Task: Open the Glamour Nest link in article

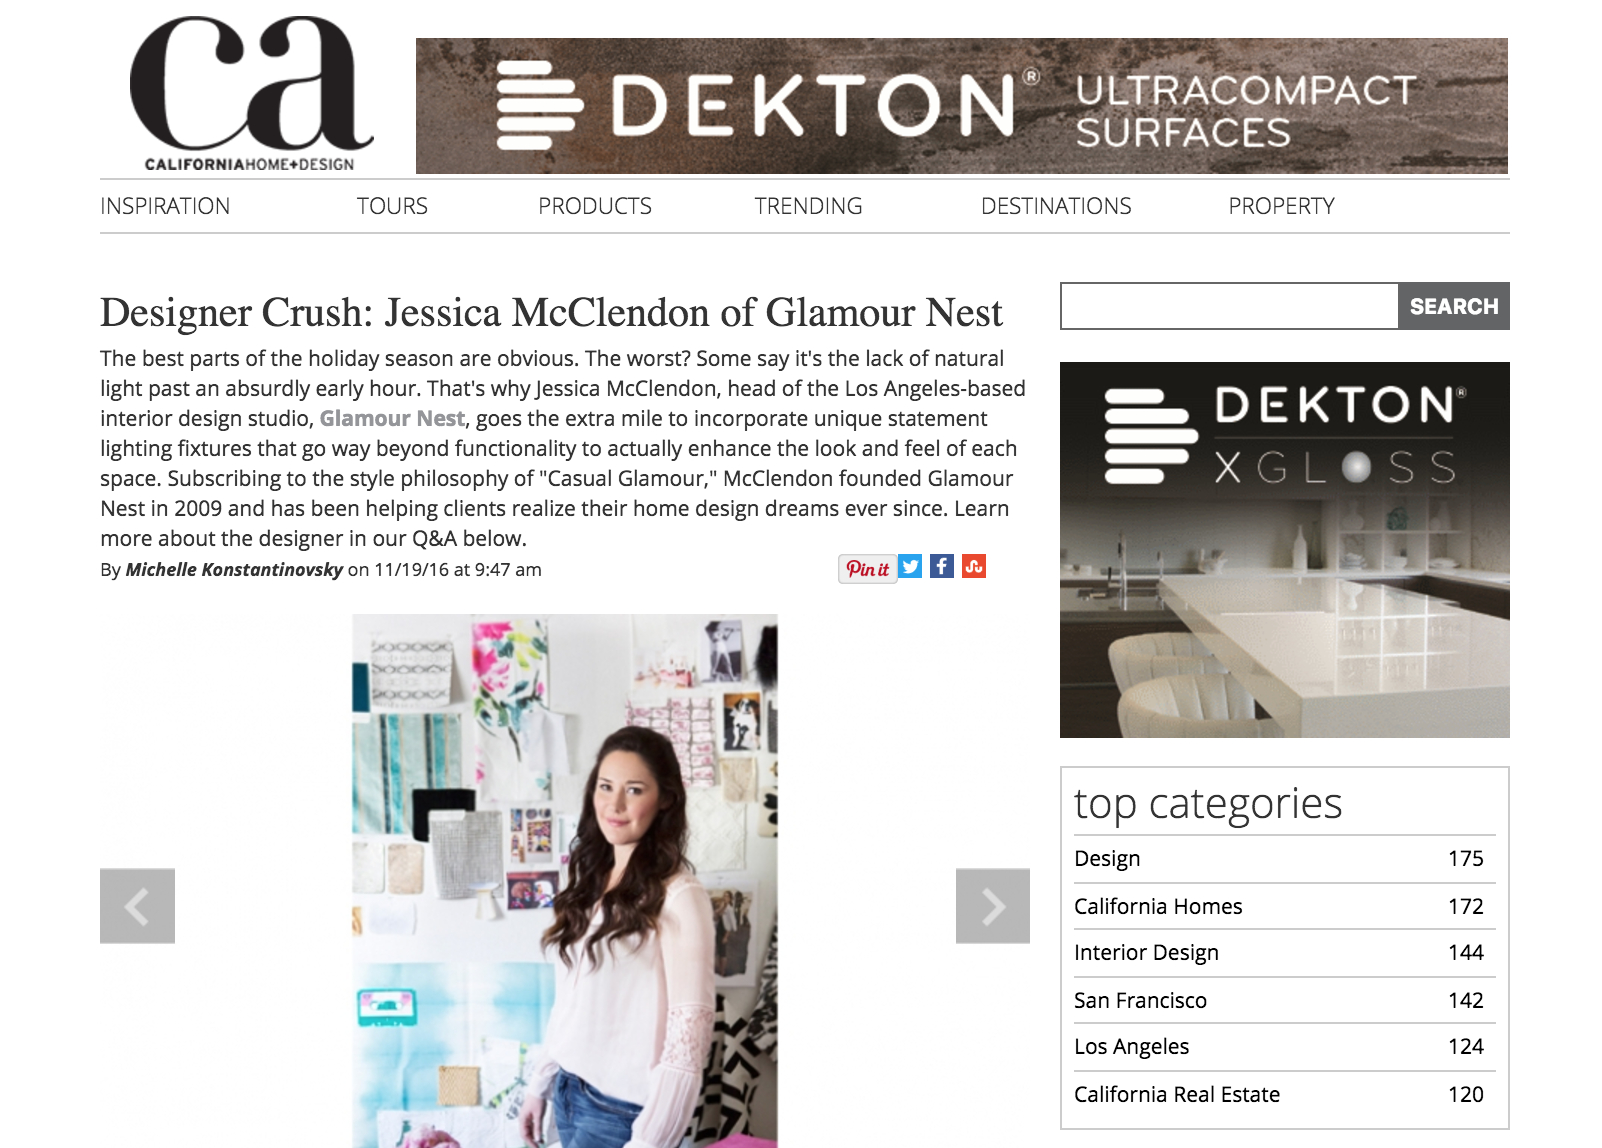Action: [392, 418]
